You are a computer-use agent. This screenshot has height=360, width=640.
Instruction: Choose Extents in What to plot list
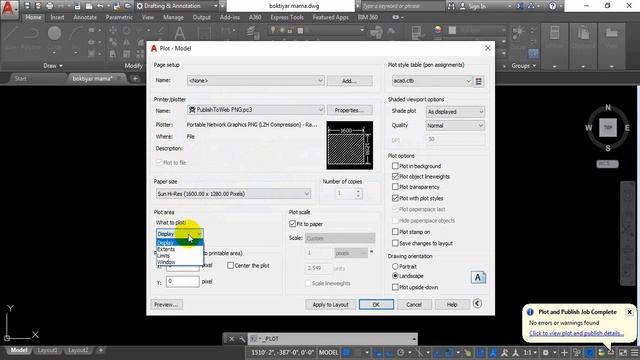[x=180, y=249]
